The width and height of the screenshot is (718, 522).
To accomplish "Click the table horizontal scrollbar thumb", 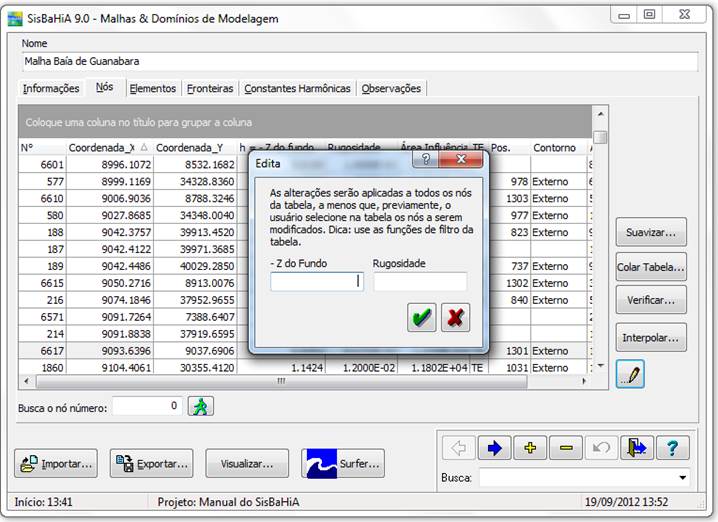I will (281, 381).
